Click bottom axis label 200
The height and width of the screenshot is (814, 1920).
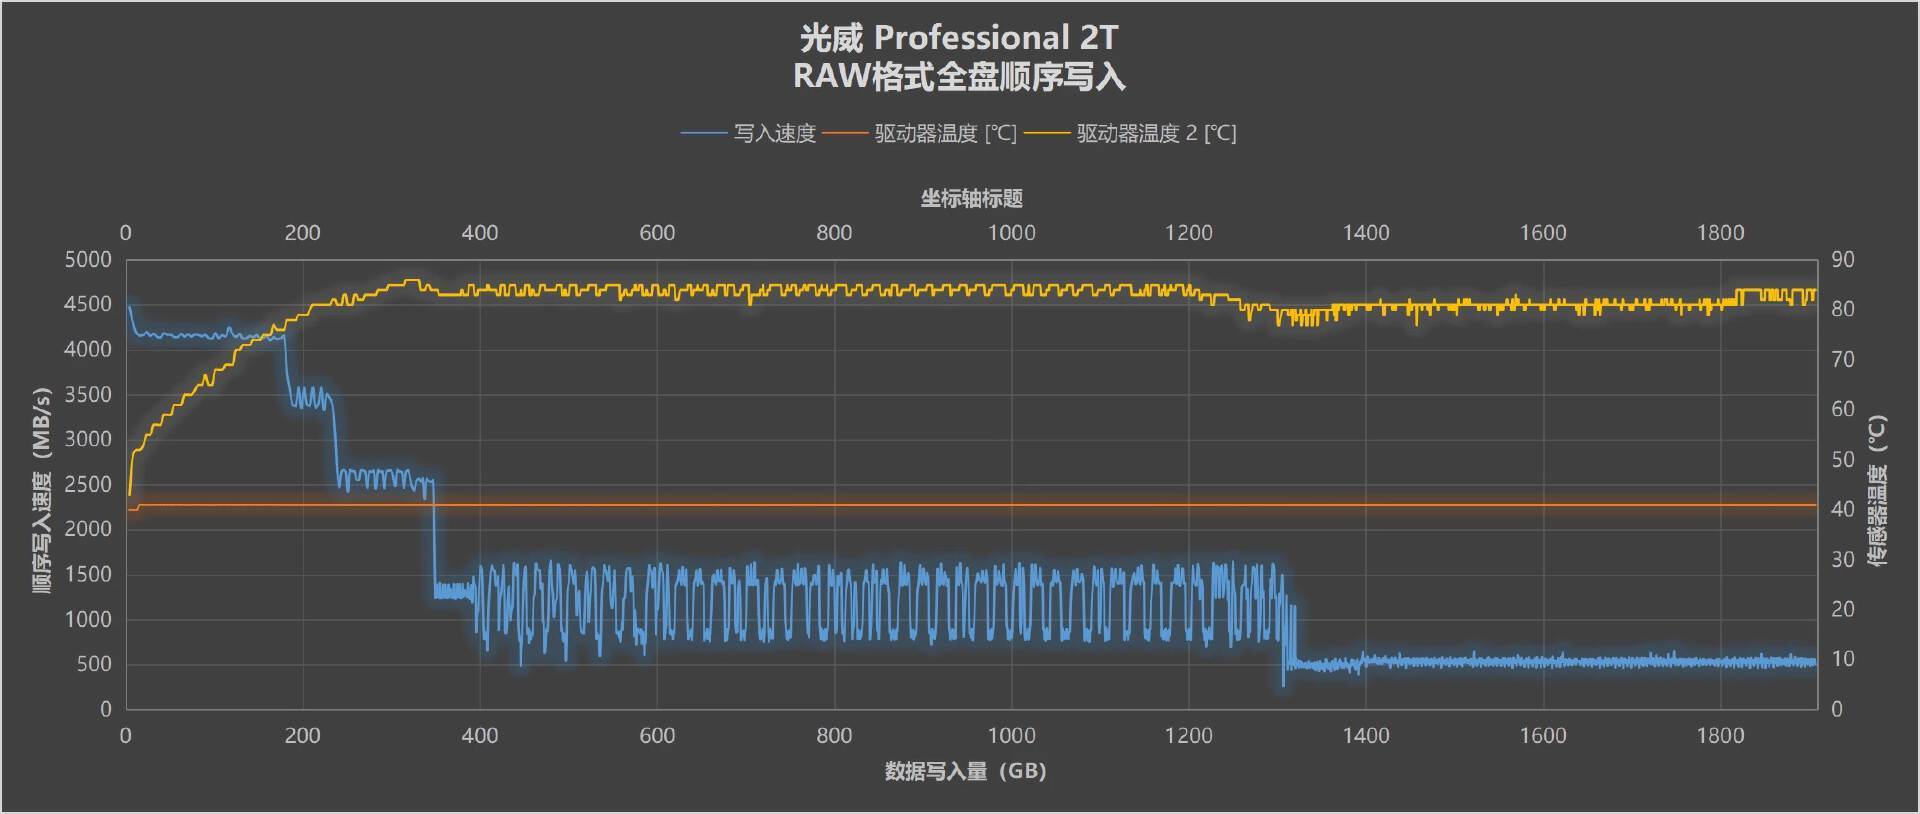pos(302,736)
